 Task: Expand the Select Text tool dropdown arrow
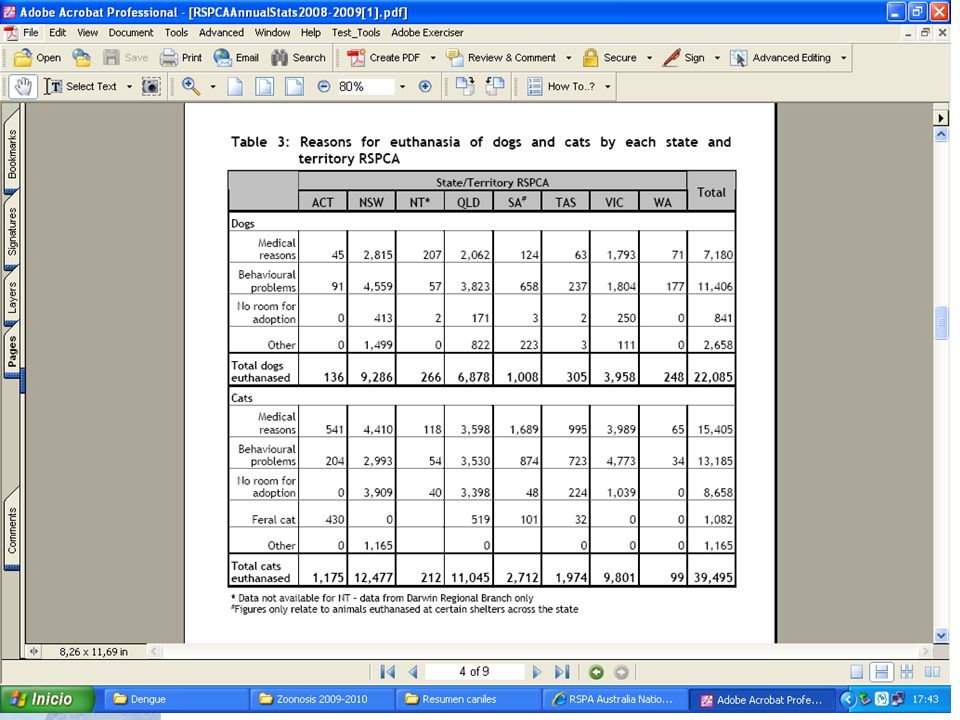tap(129, 87)
